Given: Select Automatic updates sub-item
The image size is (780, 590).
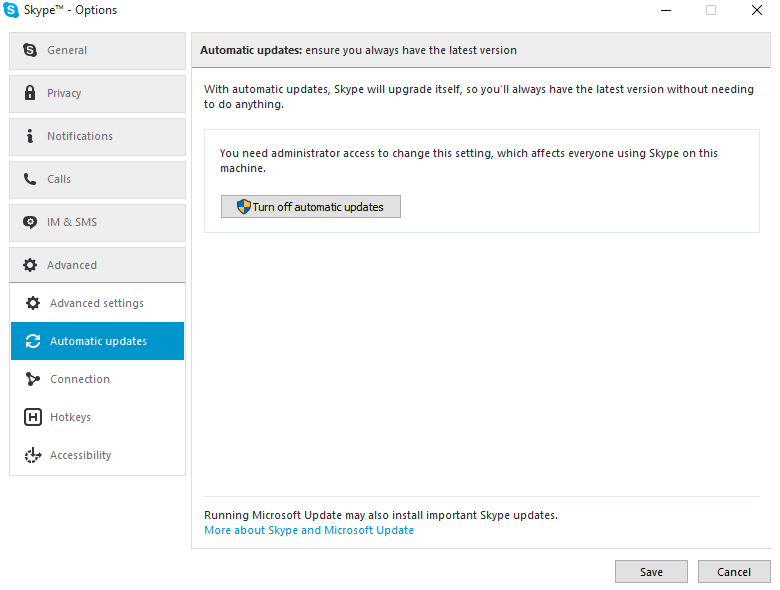Looking at the screenshot, I should 98,341.
